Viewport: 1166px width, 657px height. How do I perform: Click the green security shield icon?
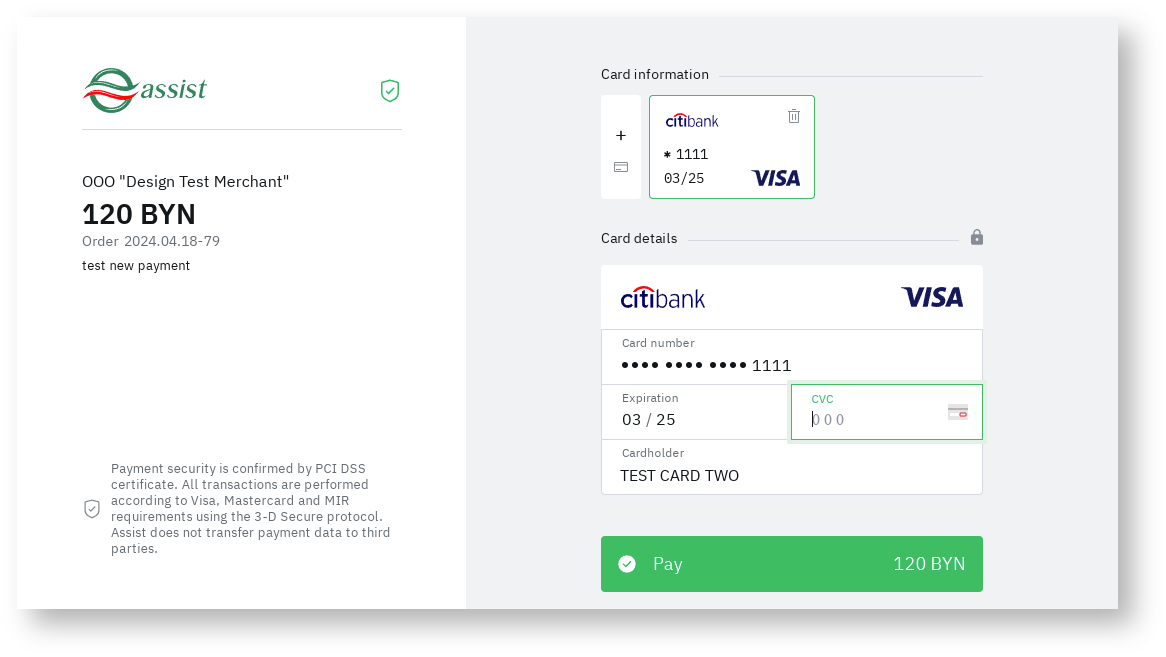[x=390, y=91]
